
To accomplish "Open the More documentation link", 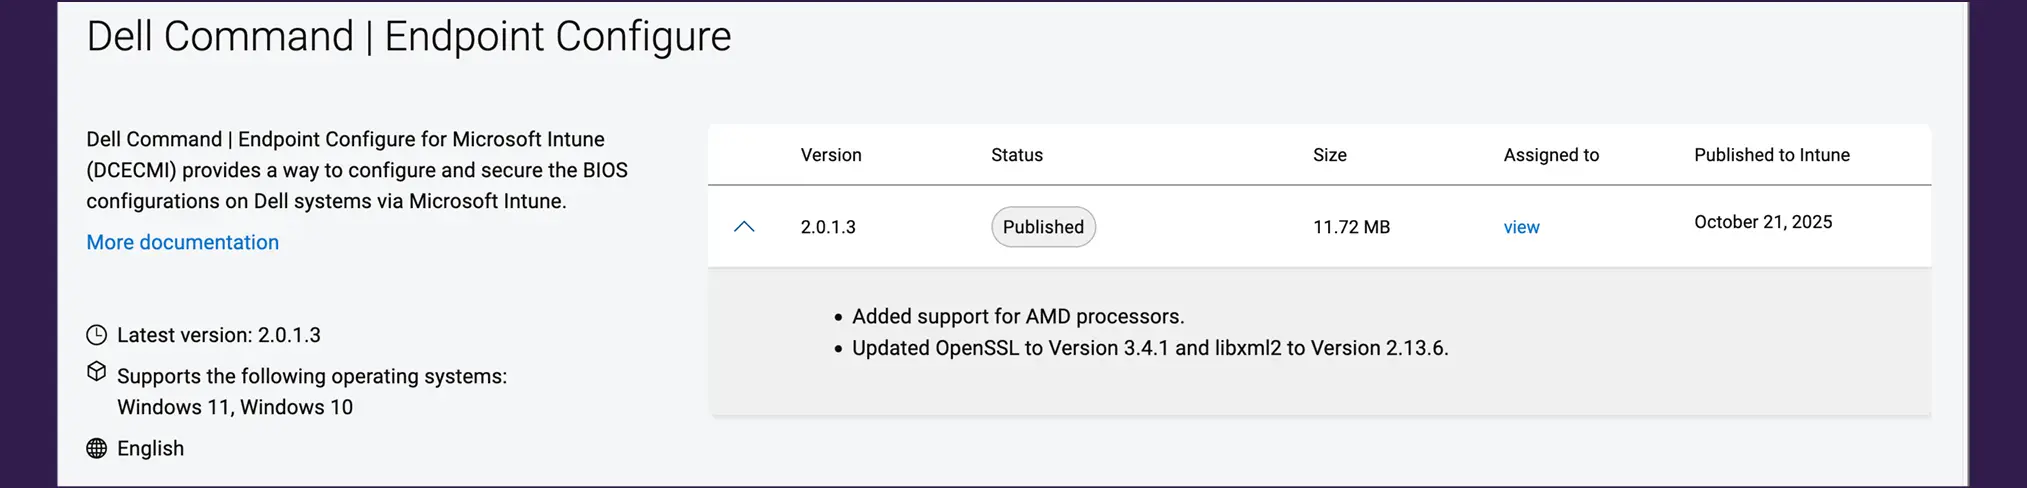I will coord(182,242).
